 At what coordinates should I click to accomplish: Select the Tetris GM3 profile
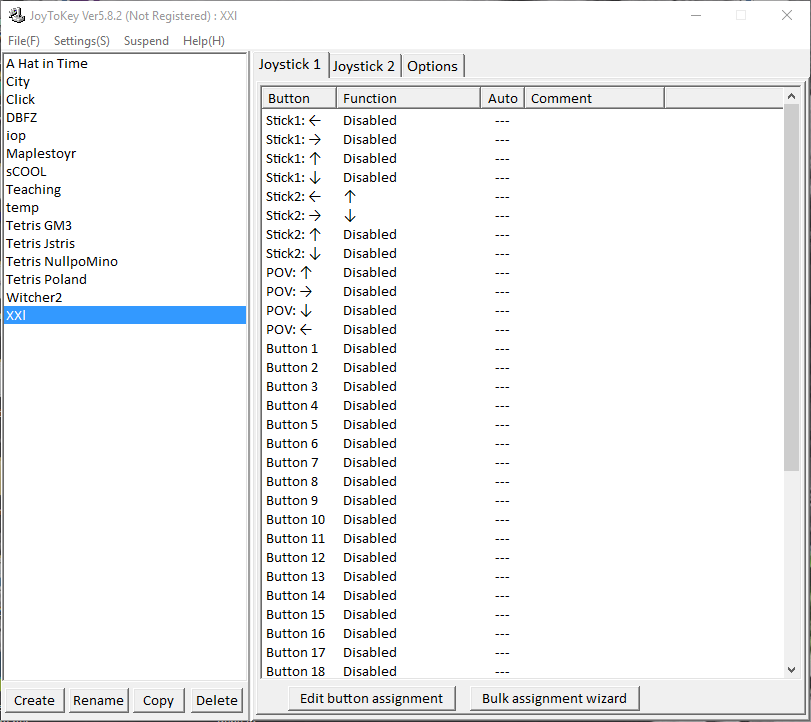pyautogui.click(x=125, y=225)
